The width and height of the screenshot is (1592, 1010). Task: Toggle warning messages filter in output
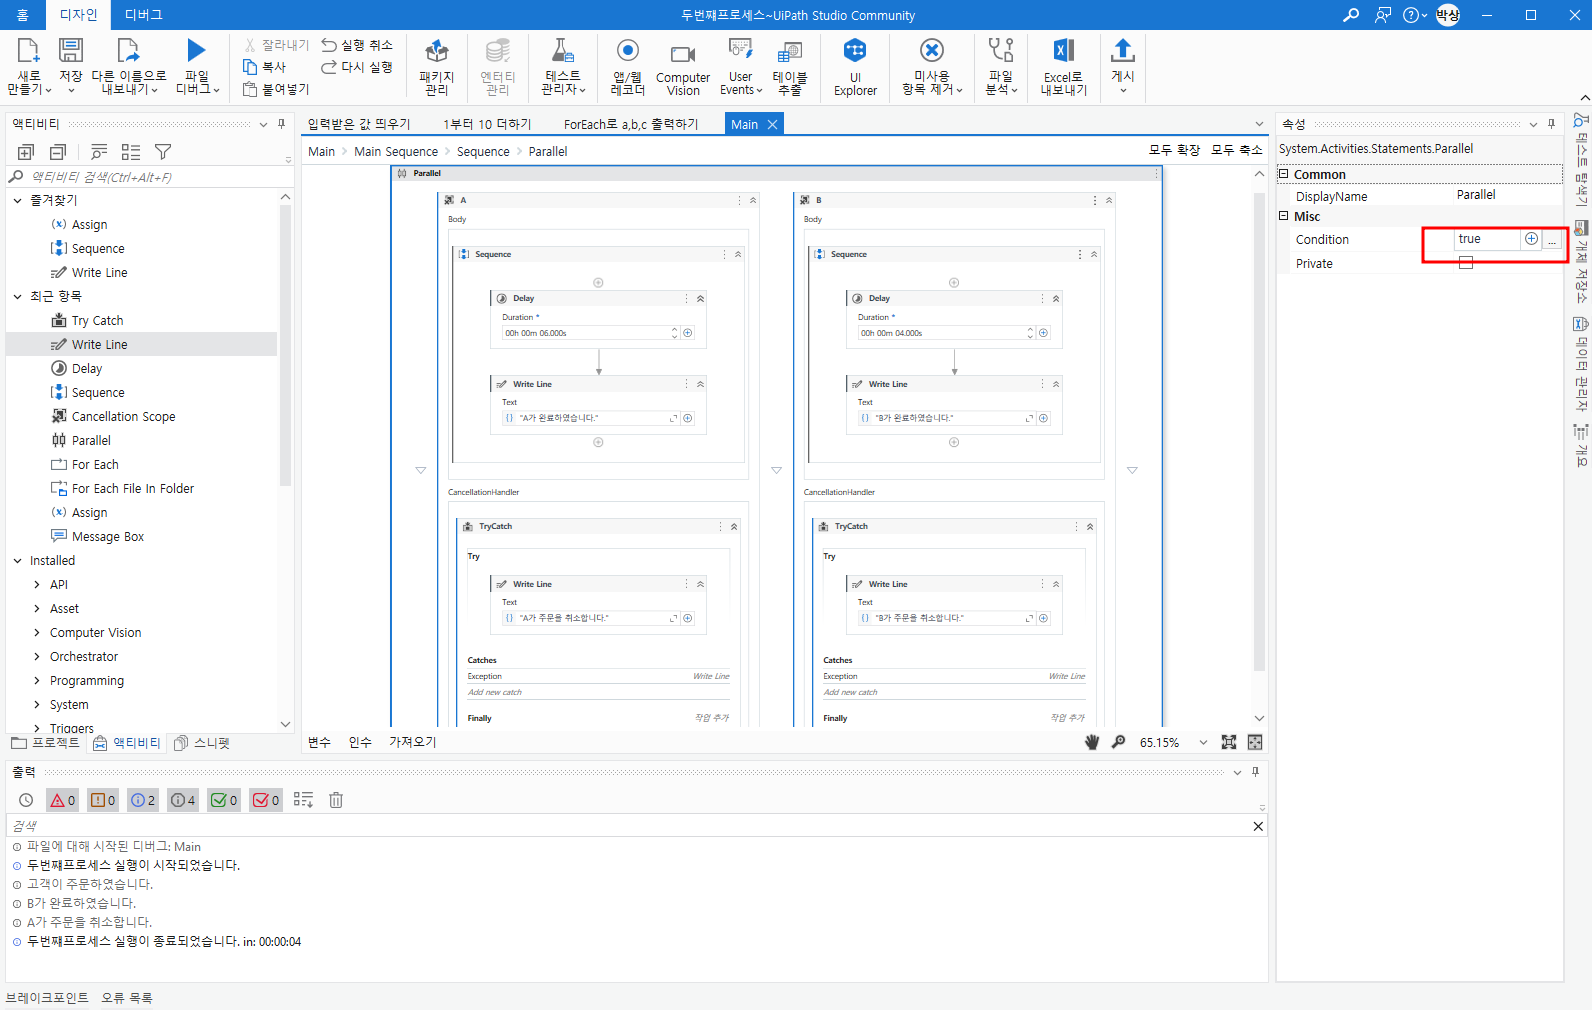coord(103,800)
